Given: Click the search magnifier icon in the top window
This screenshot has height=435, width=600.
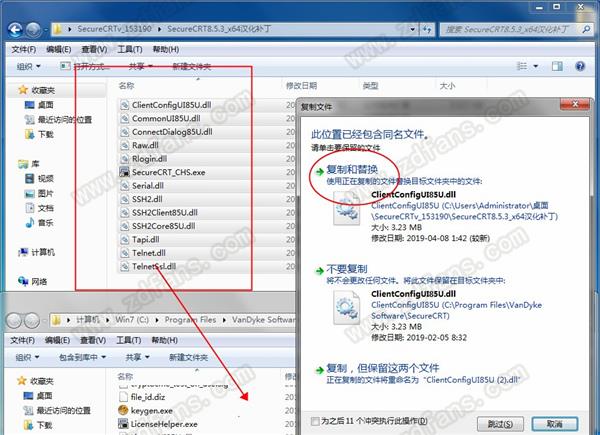Looking at the screenshot, I should click(x=585, y=29).
